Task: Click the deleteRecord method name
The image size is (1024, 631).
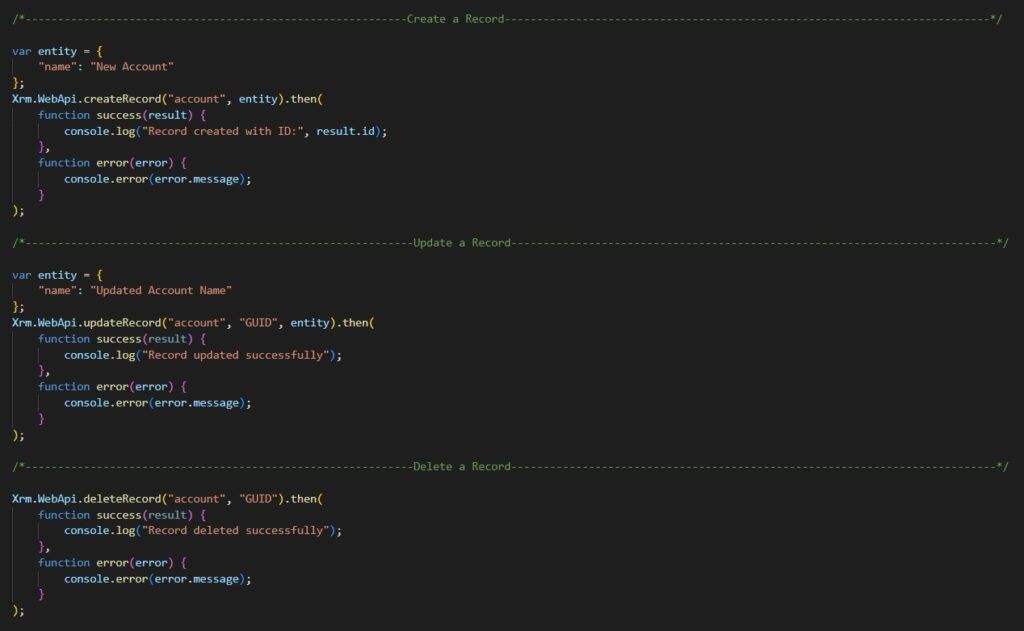Action: click(122, 499)
